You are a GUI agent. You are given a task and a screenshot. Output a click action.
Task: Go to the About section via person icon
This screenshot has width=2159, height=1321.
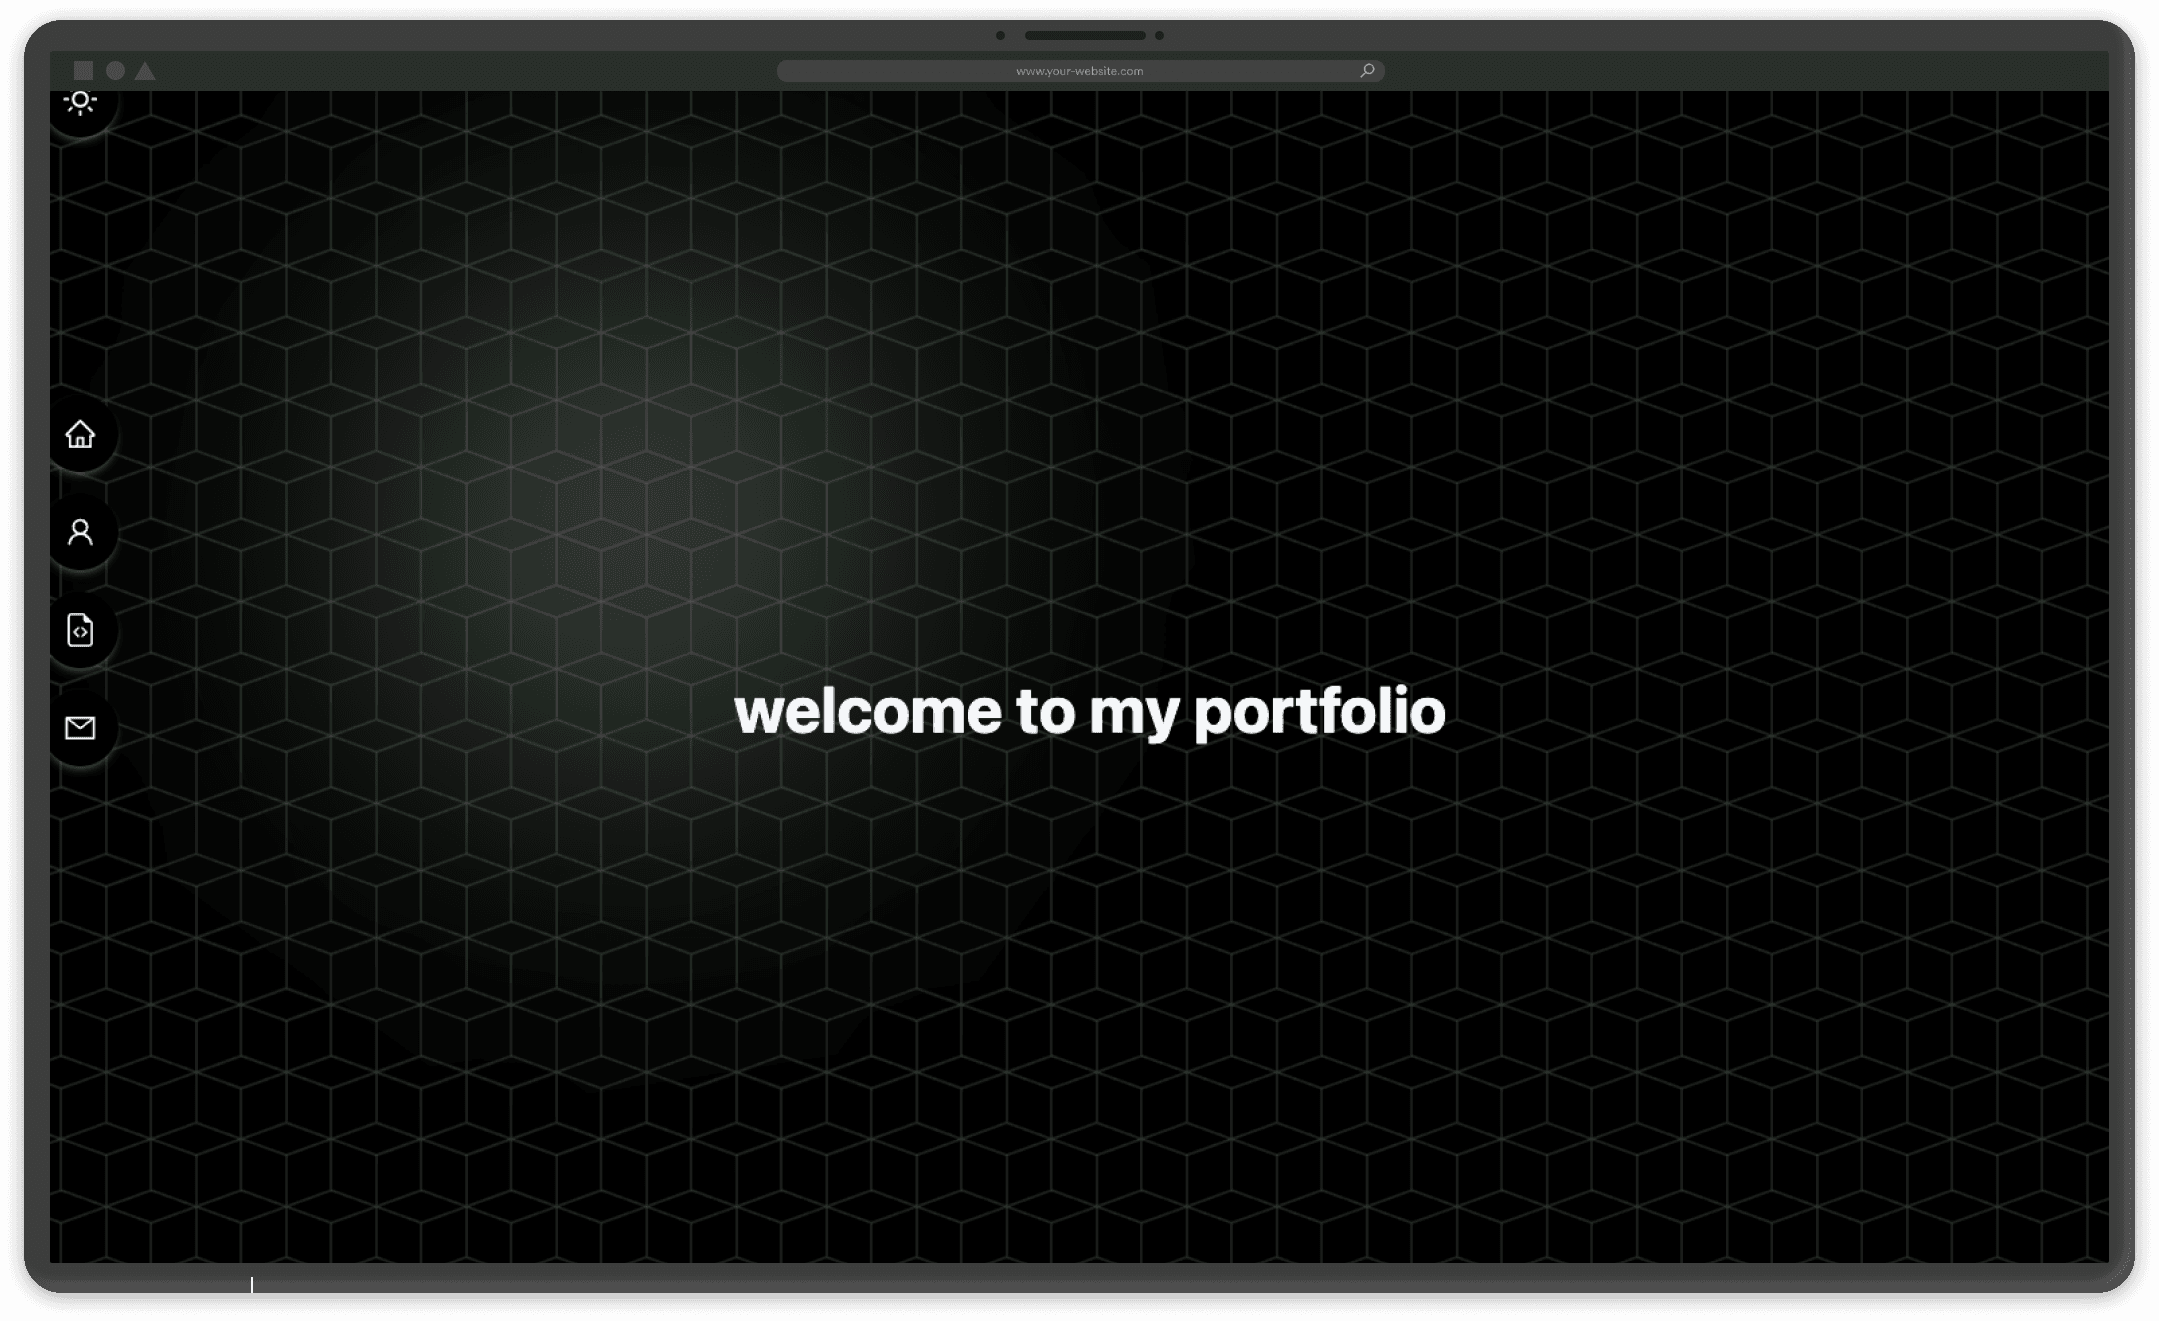coord(80,532)
